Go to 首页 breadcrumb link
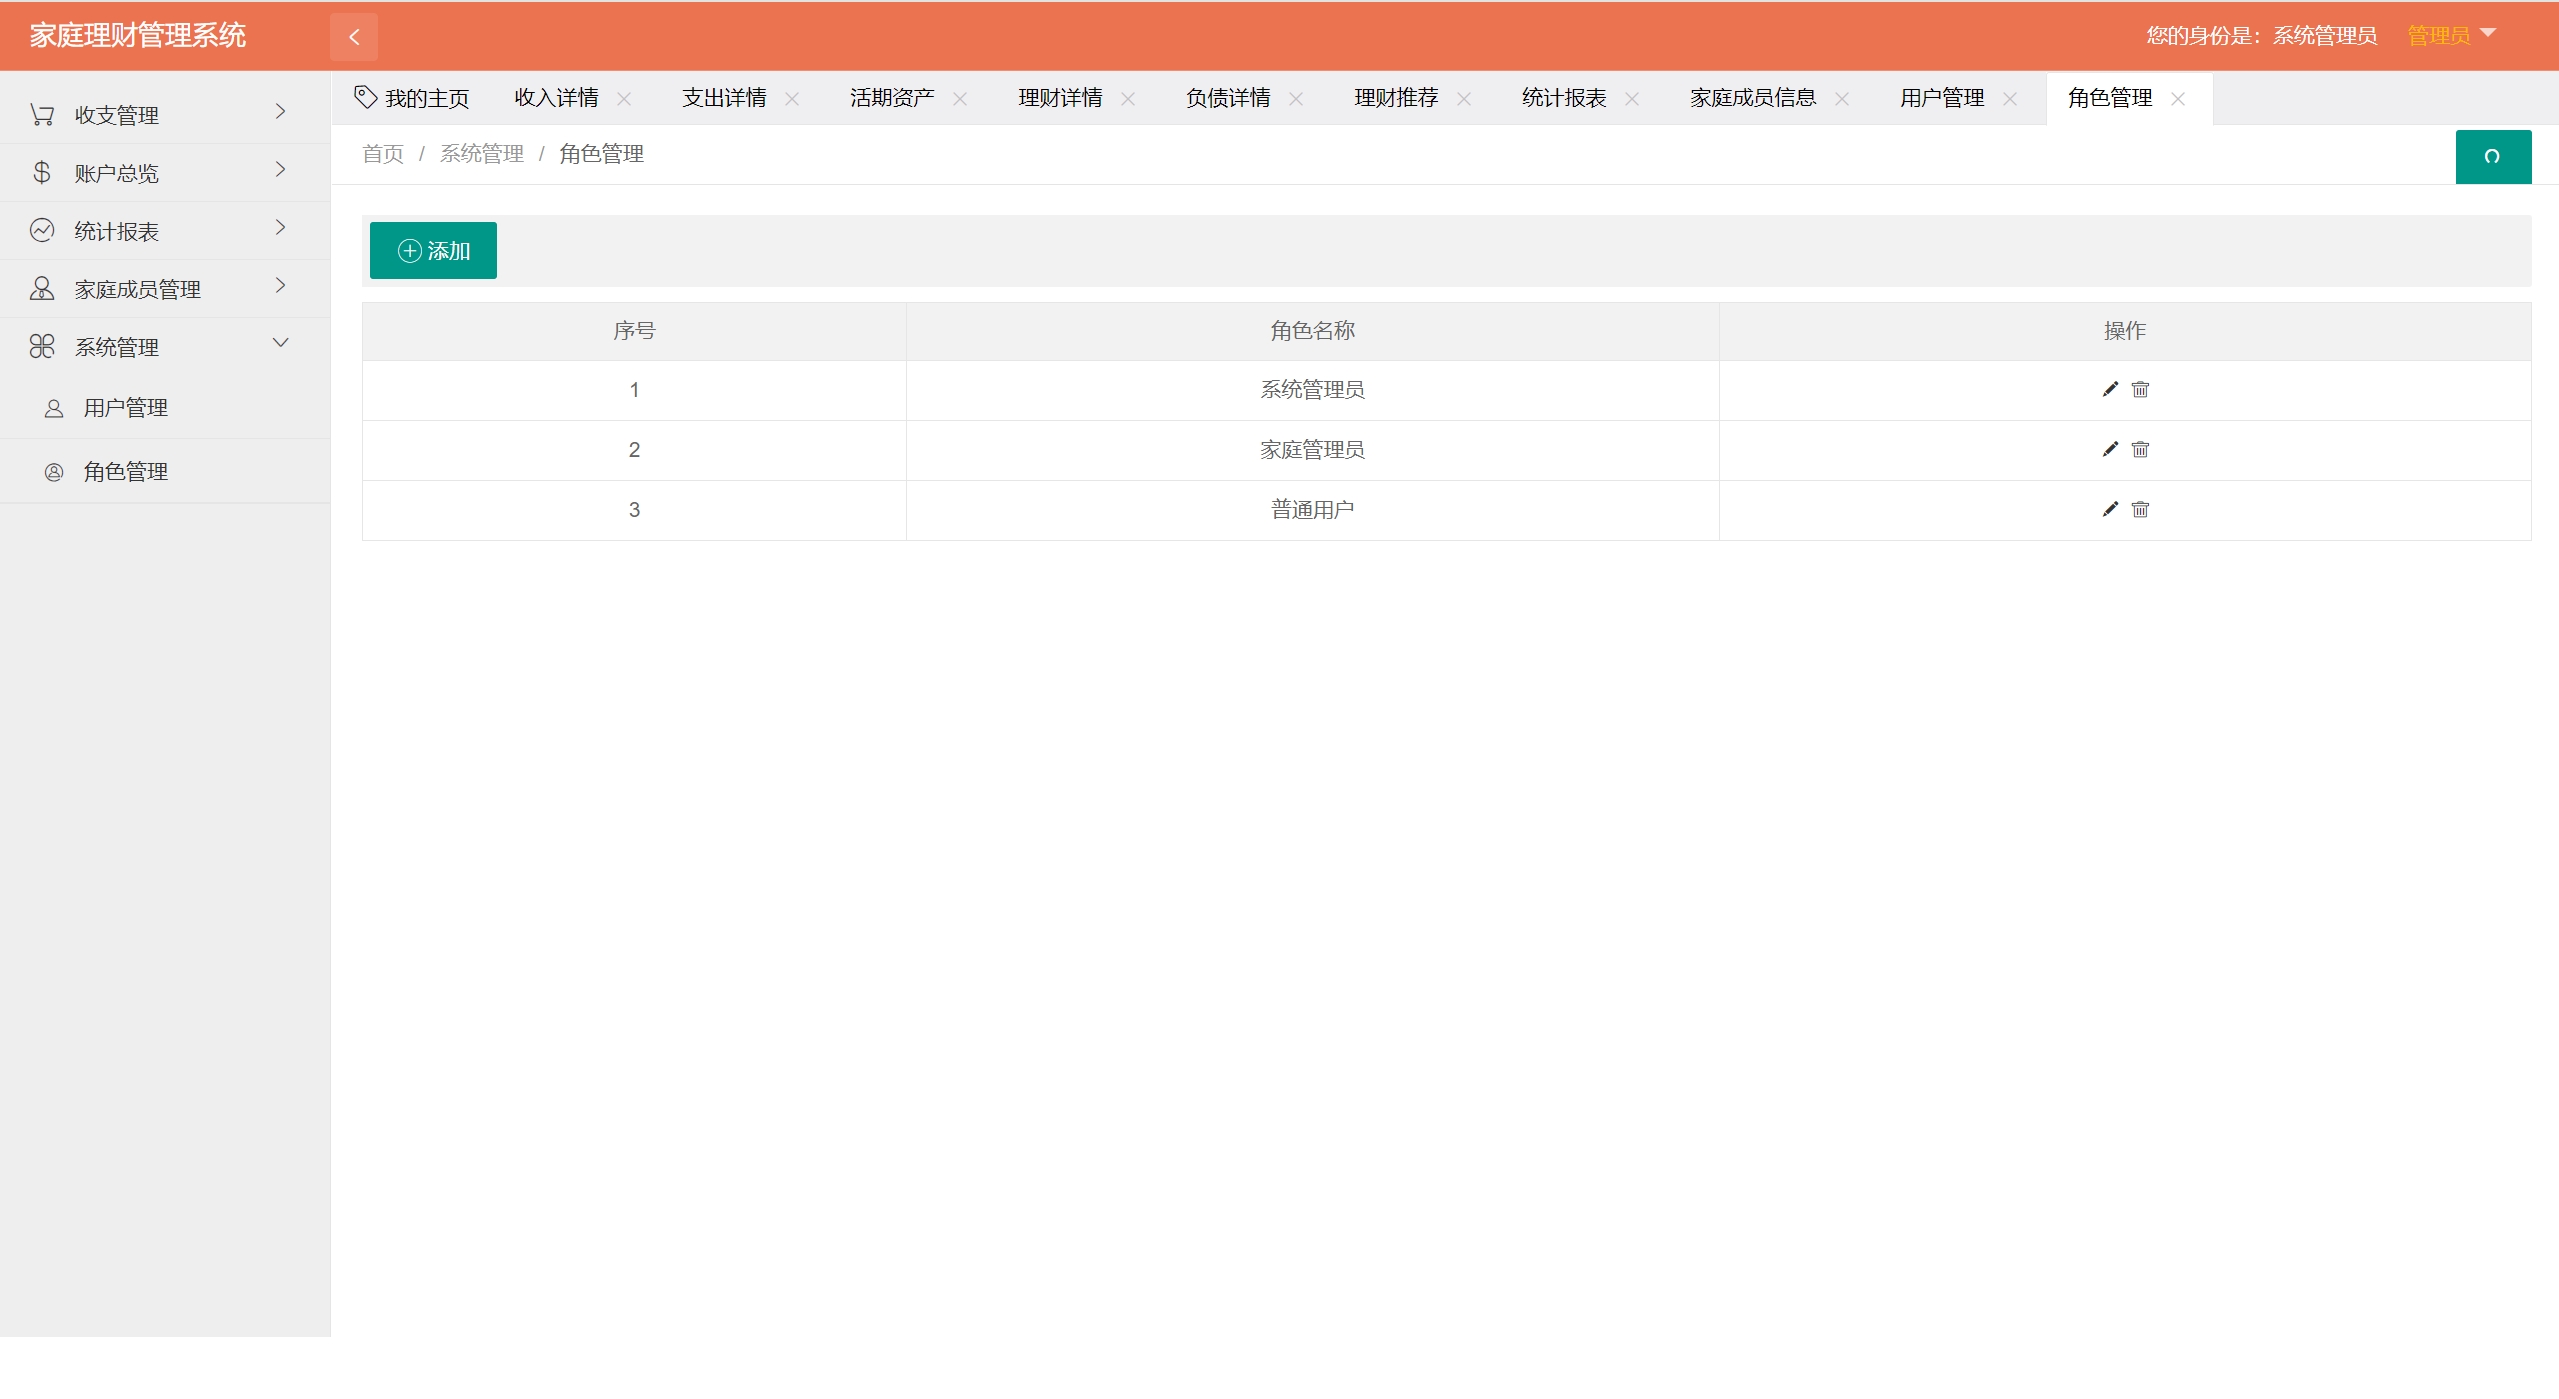Image resolution: width=2559 pixels, height=1399 pixels. click(x=383, y=154)
